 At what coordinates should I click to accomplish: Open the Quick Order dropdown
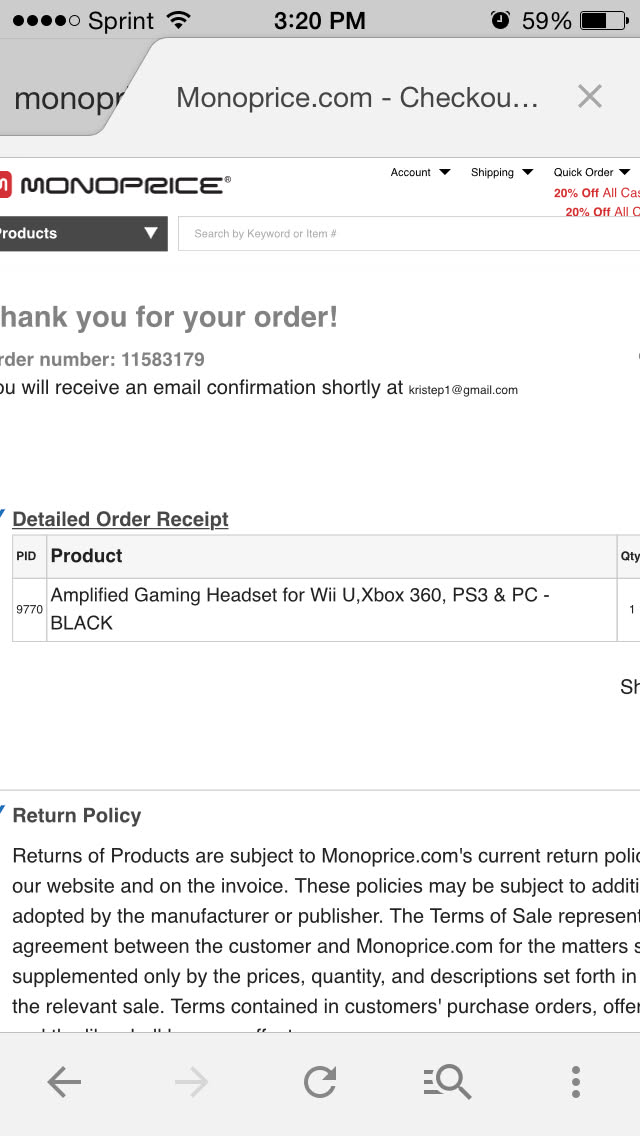coord(592,173)
